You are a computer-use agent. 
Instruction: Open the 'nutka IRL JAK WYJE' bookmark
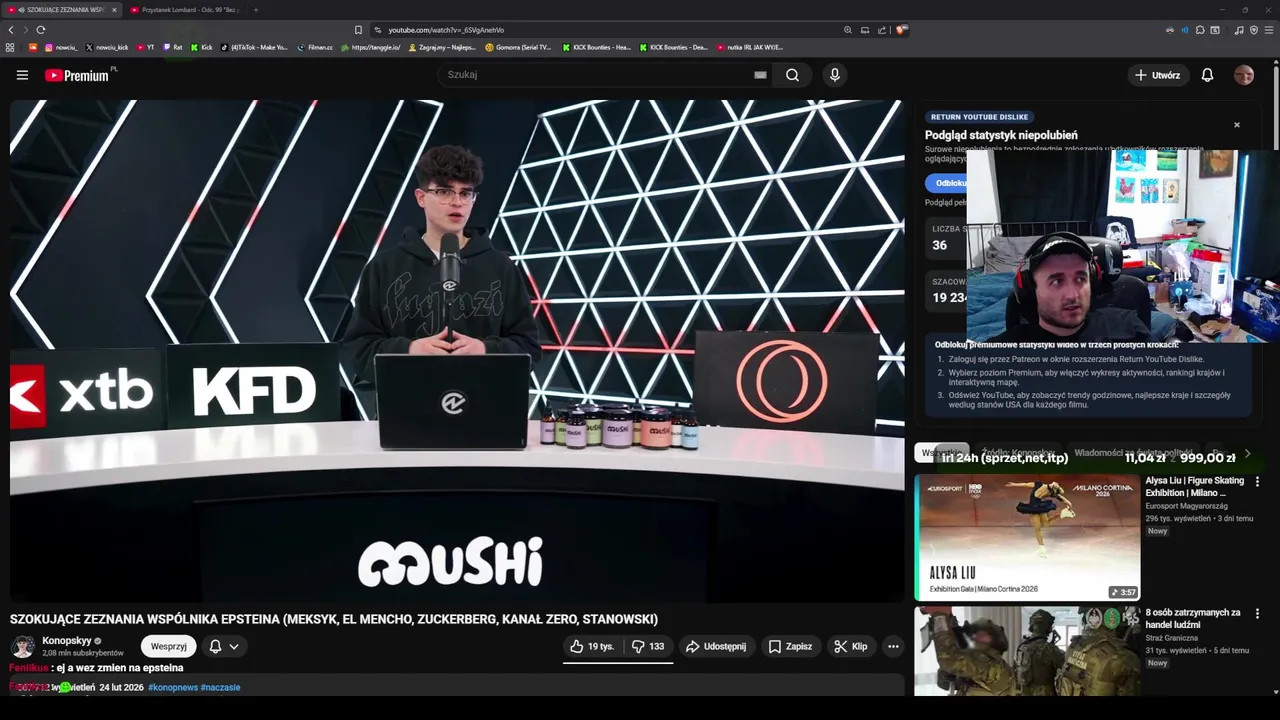point(750,47)
